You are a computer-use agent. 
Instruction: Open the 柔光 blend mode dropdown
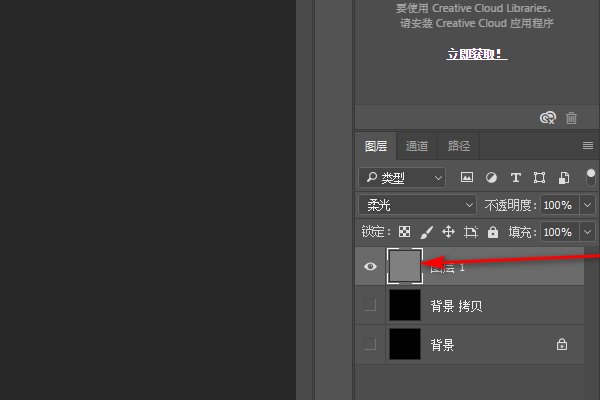click(x=417, y=205)
